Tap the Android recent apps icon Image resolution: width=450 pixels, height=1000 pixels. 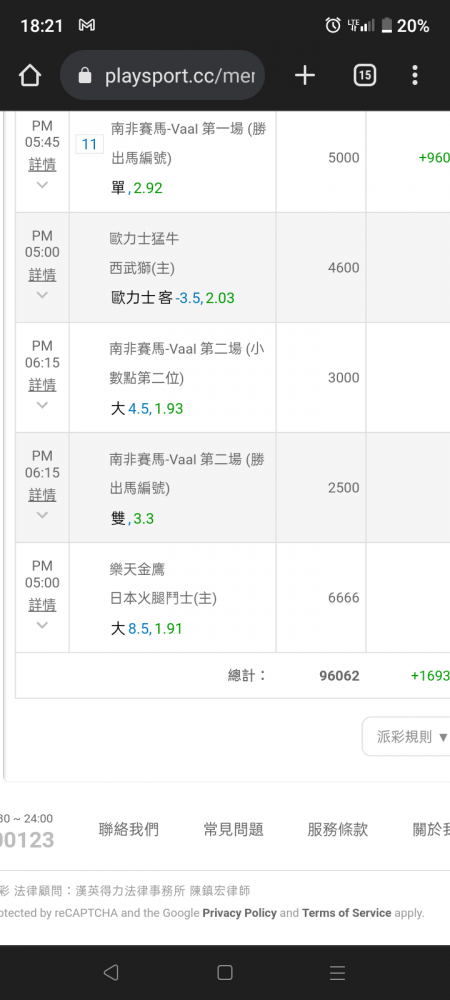click(x=337, y=972)
